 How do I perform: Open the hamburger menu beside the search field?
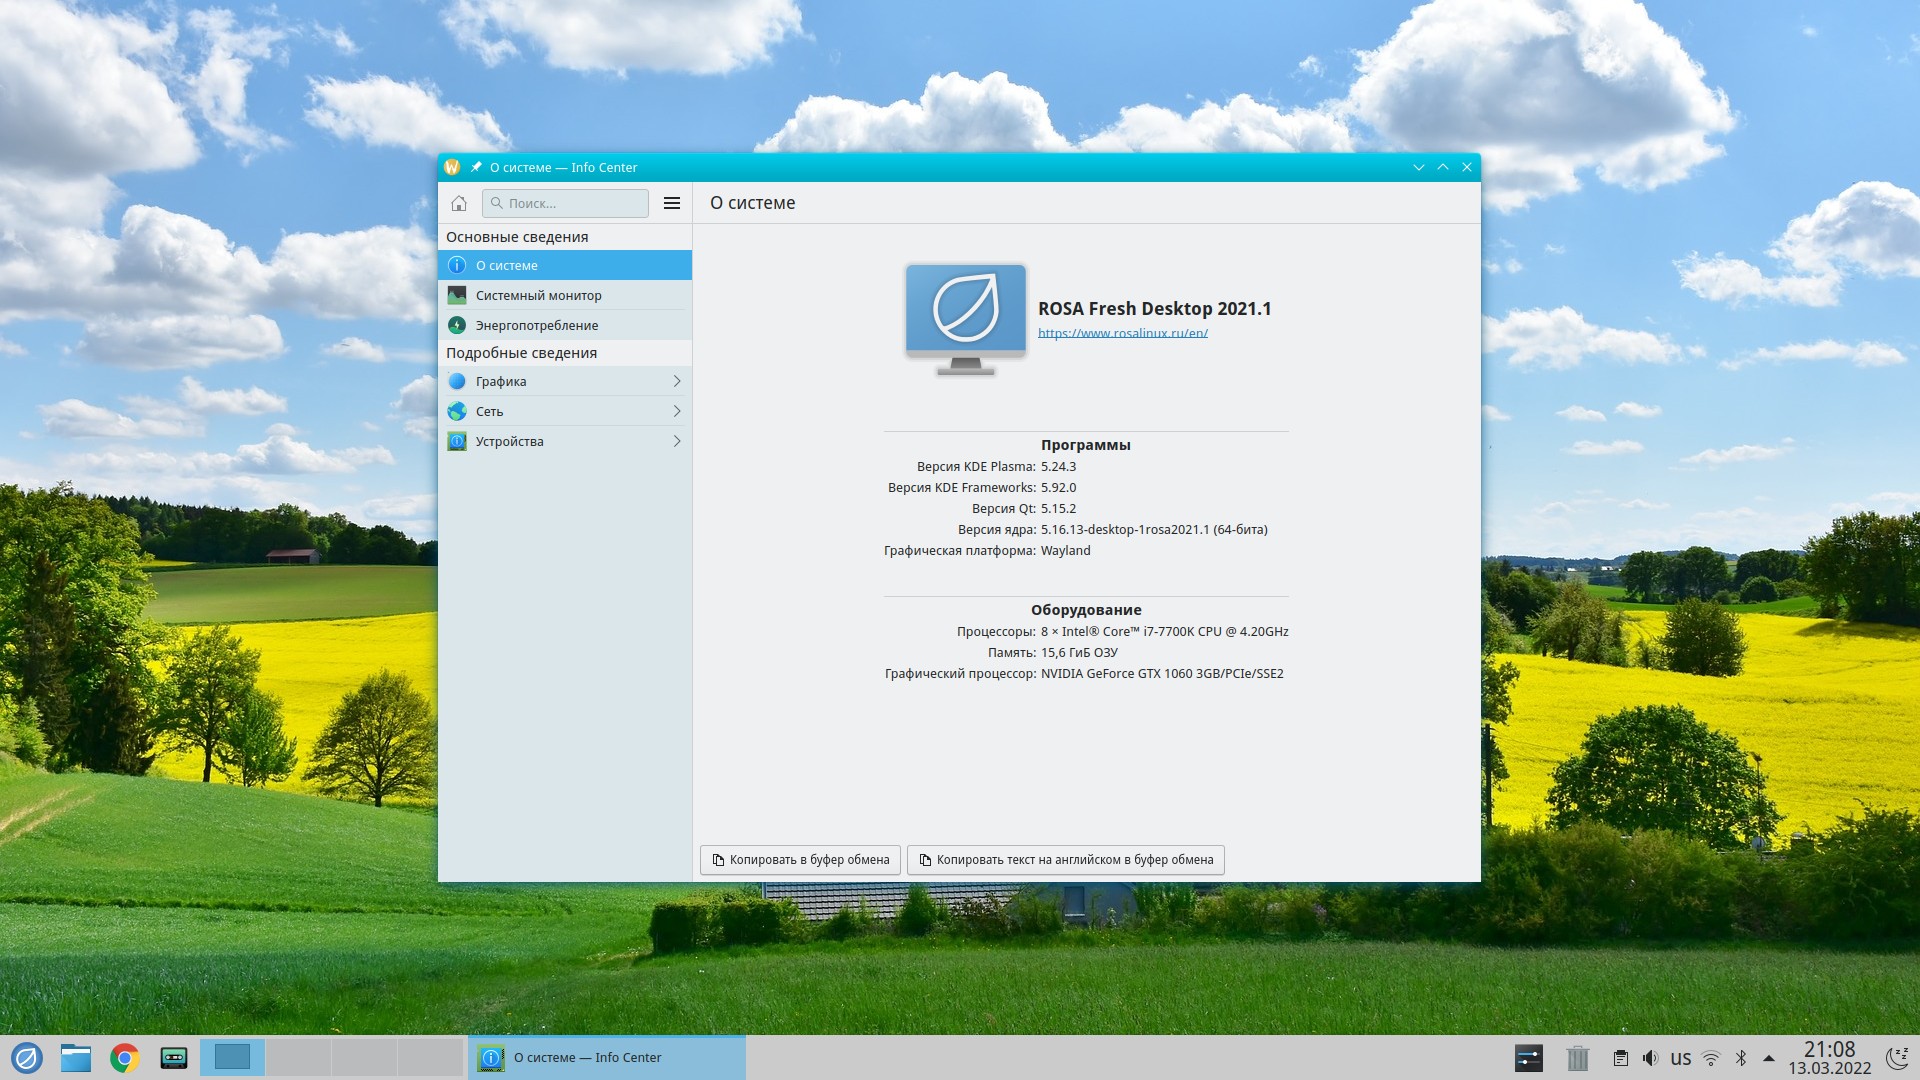(x=672, y=203)
